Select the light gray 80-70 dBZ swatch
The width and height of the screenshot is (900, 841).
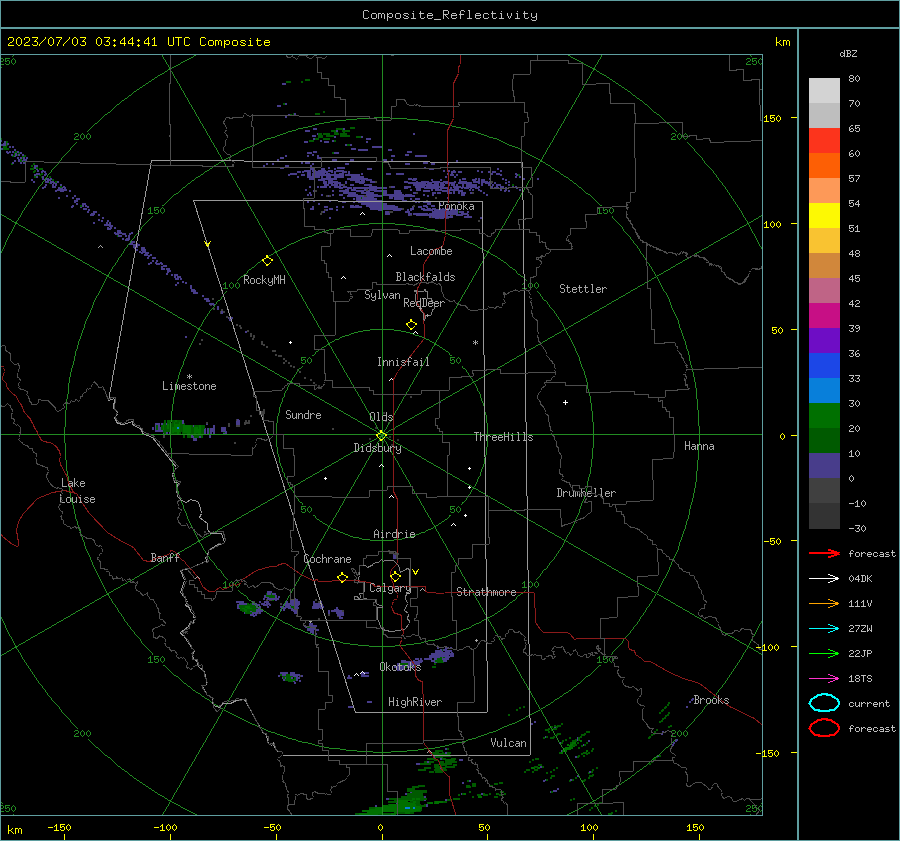(824, 91)
